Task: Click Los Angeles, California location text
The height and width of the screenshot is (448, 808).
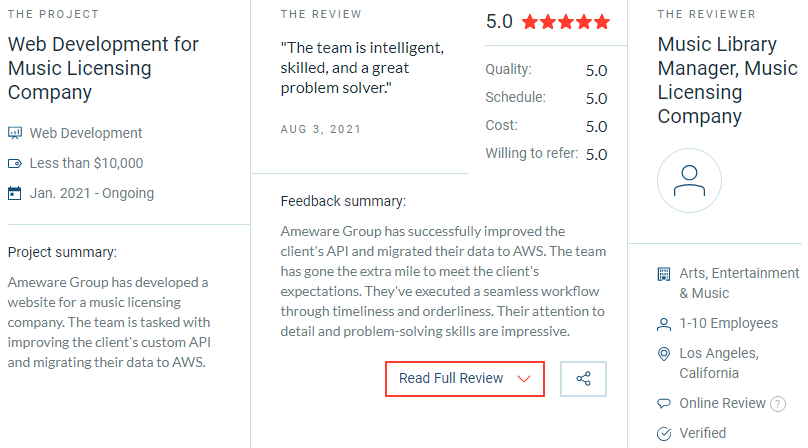Action: (x=718, y=363)
